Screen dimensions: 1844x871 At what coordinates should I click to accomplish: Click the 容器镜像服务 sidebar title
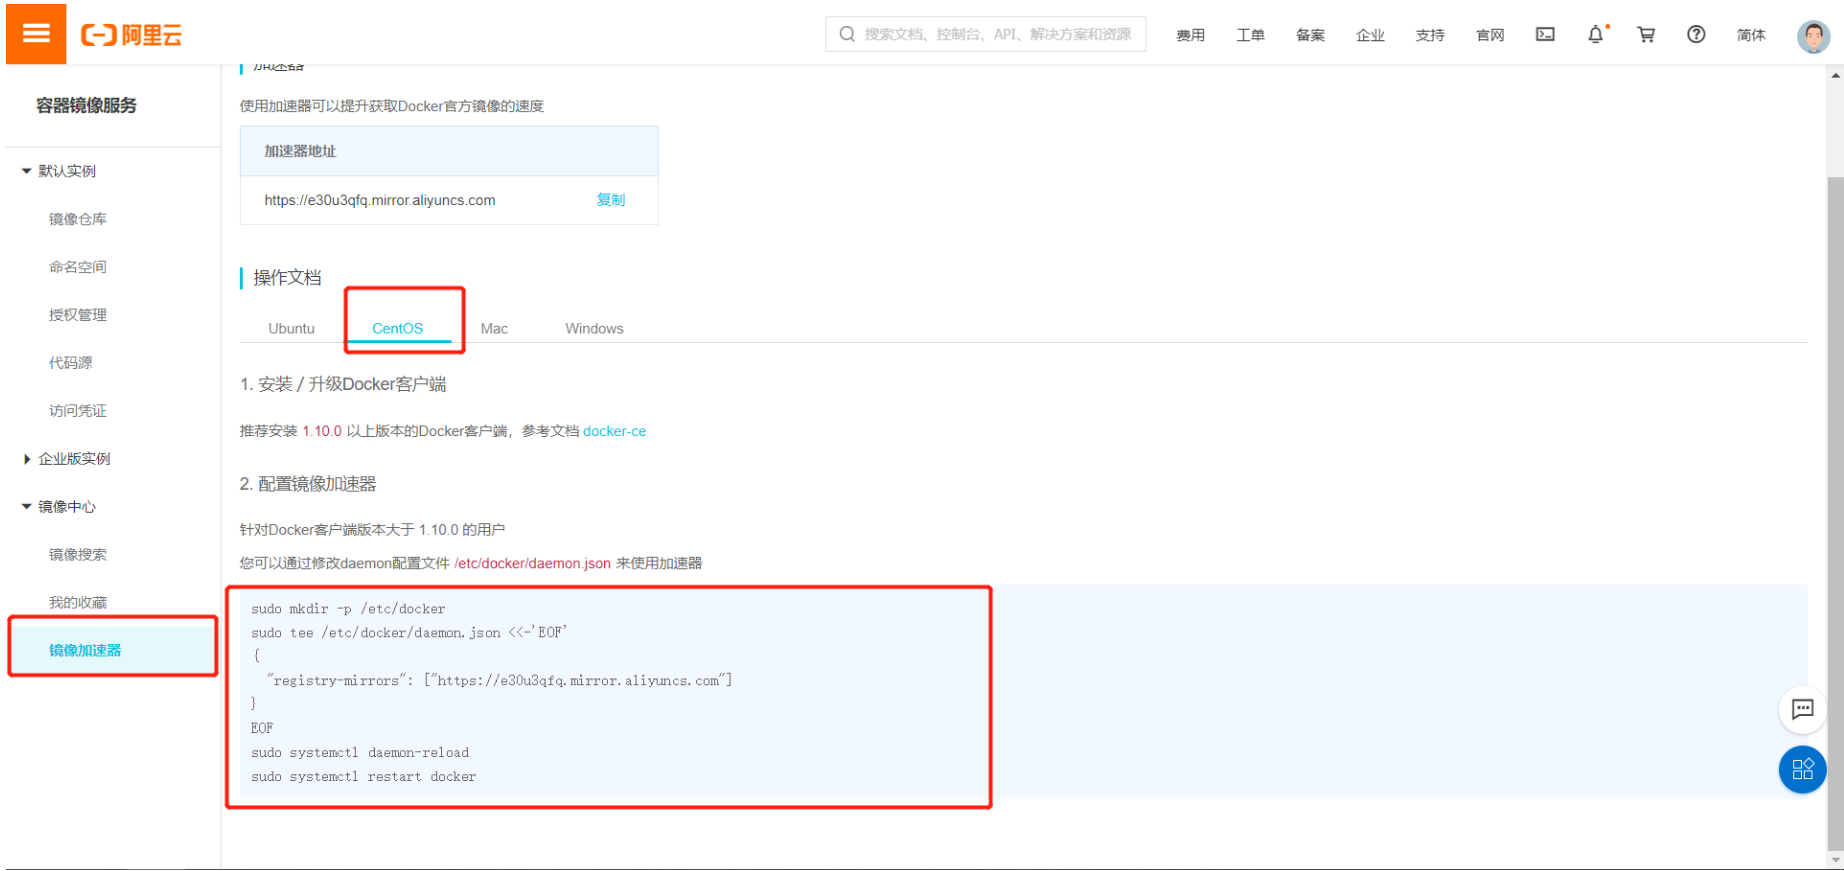coord(86,105)
